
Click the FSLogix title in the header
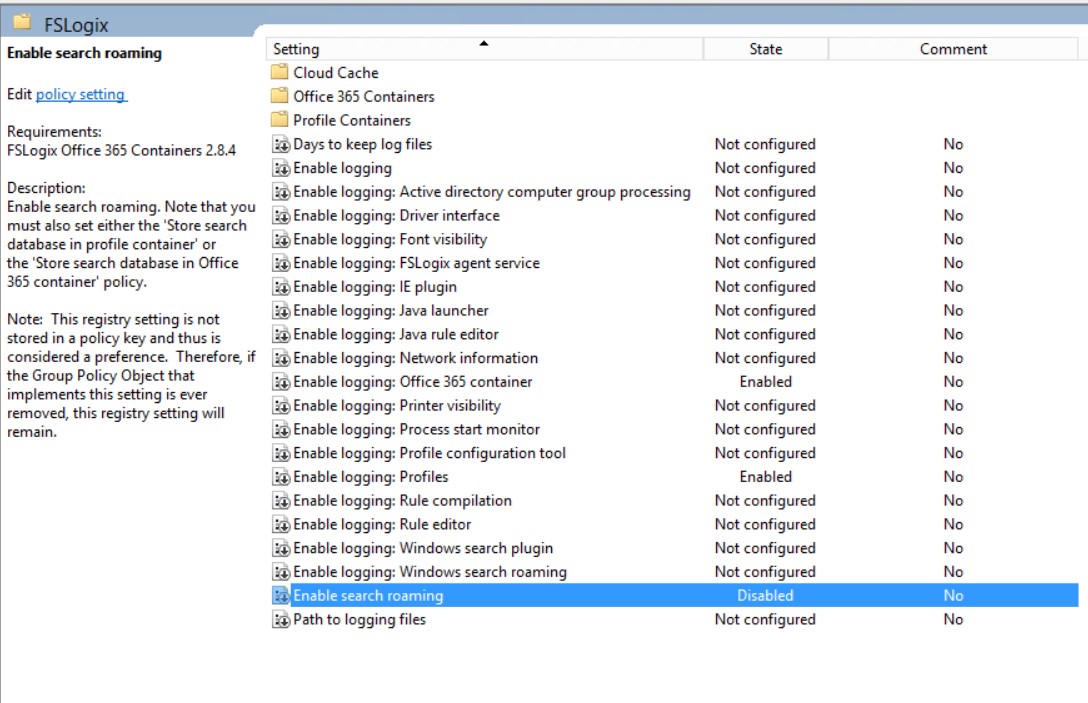point(76,26)
